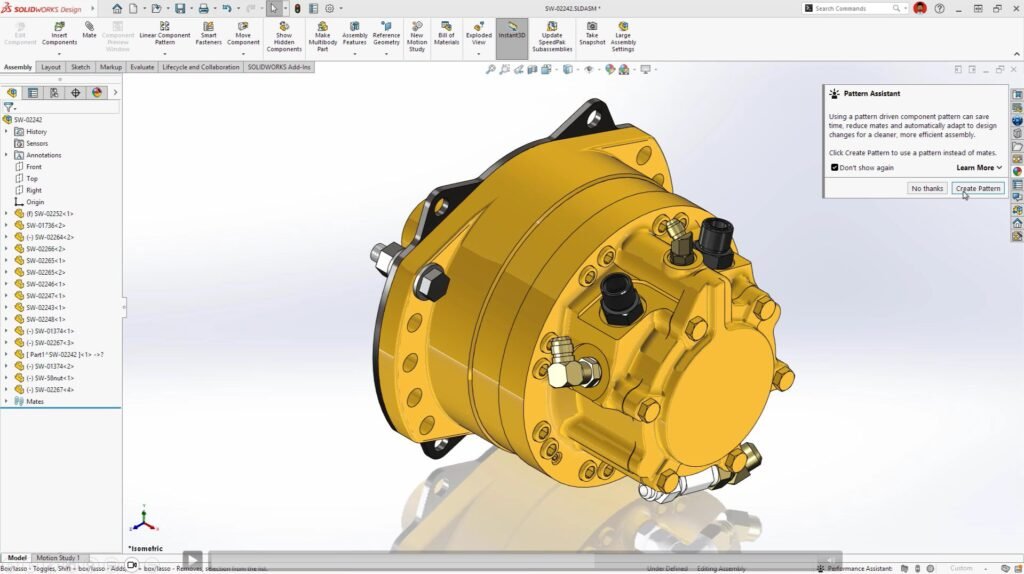1024x574 pixels.
Task: Open Smart Fasteners tool
Action: [208, 34]
